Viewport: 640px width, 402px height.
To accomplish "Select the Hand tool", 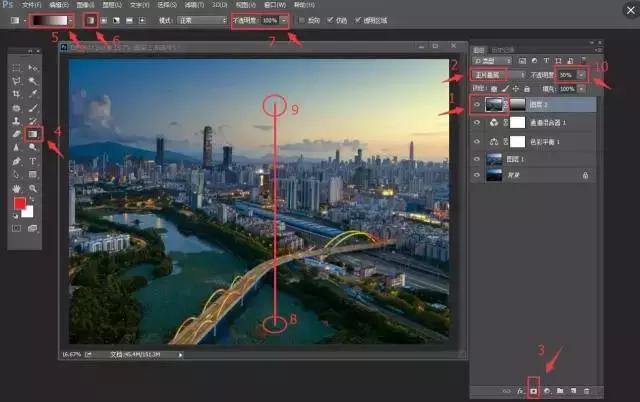I will pos(18,188).
